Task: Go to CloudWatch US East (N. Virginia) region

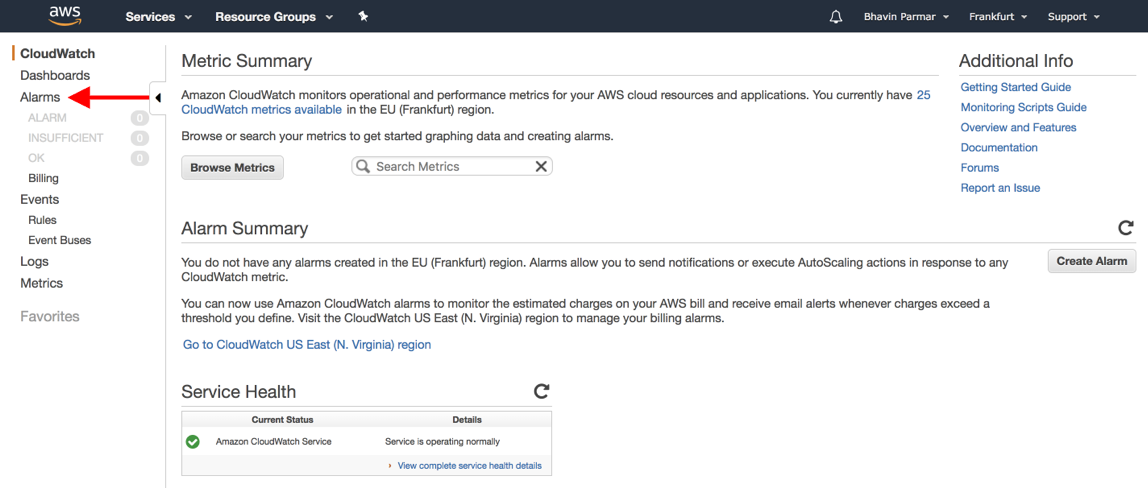Action: (307, 344)
